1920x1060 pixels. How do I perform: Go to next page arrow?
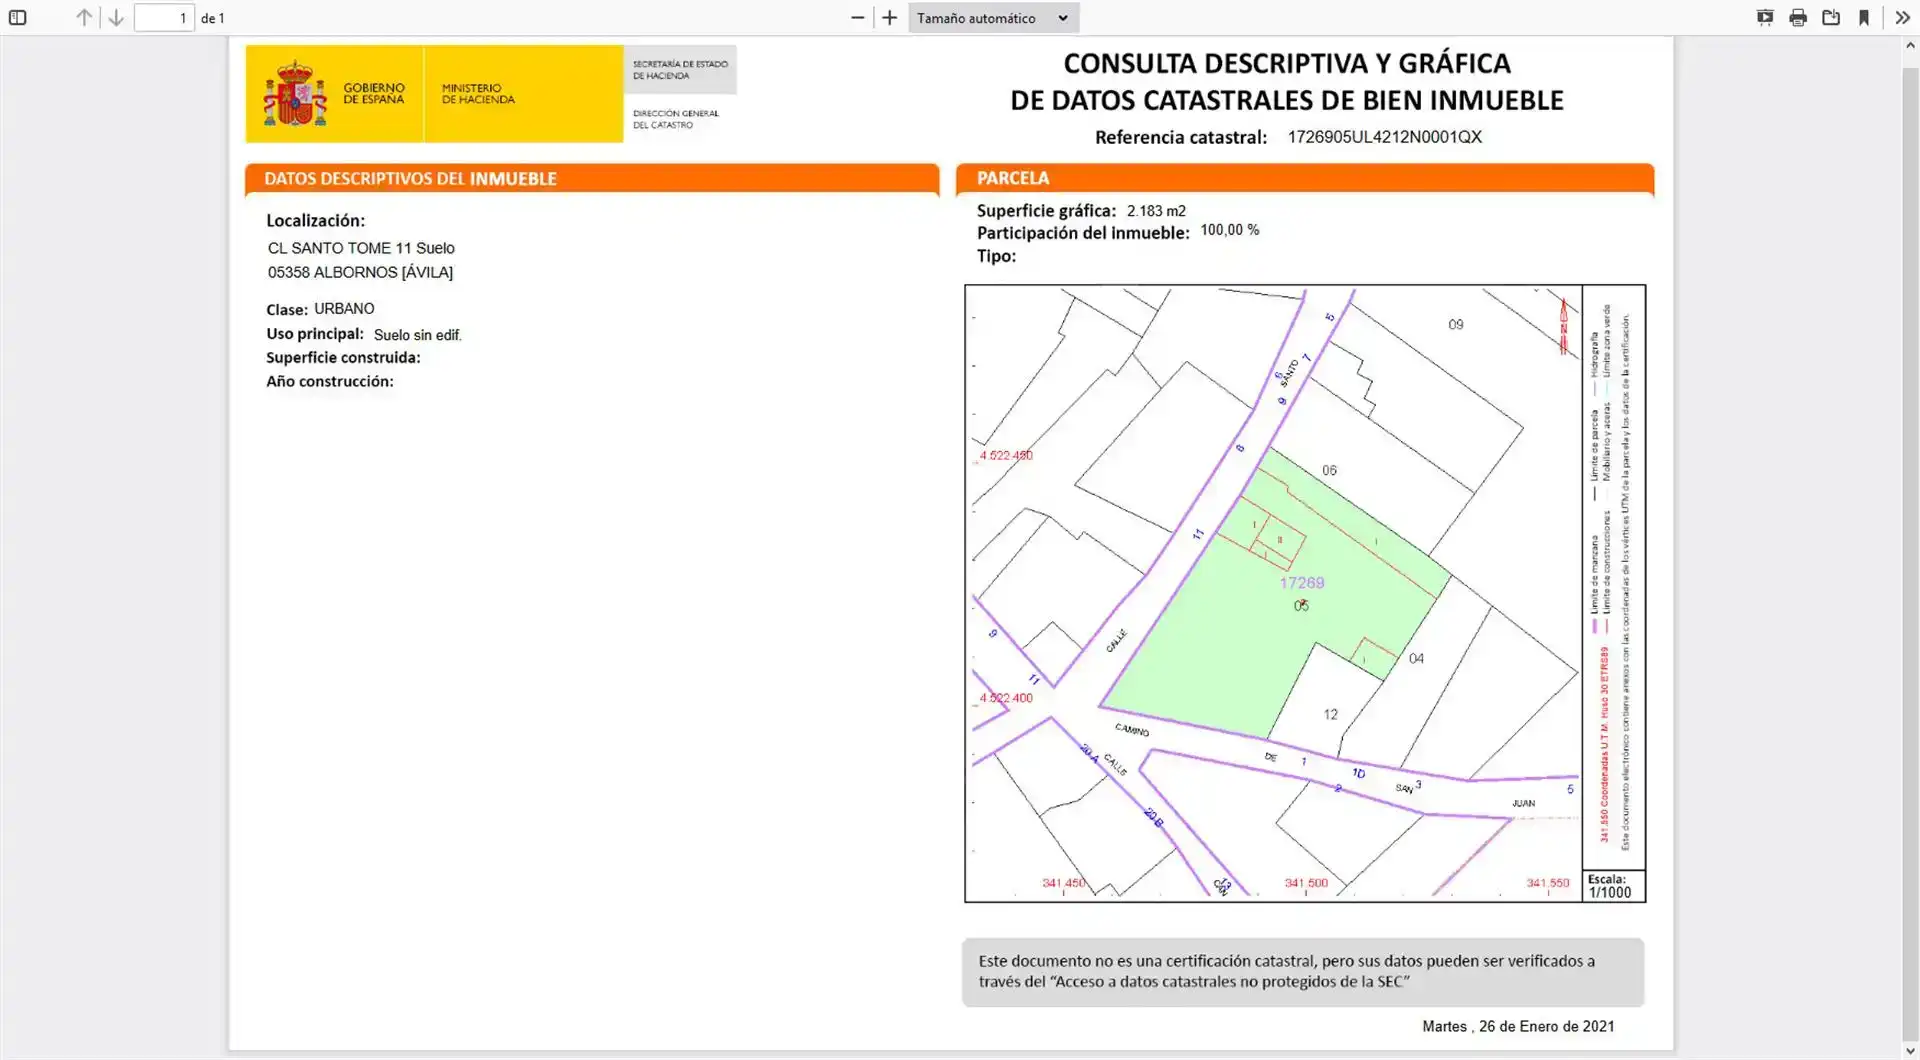(x=116, y=18)
